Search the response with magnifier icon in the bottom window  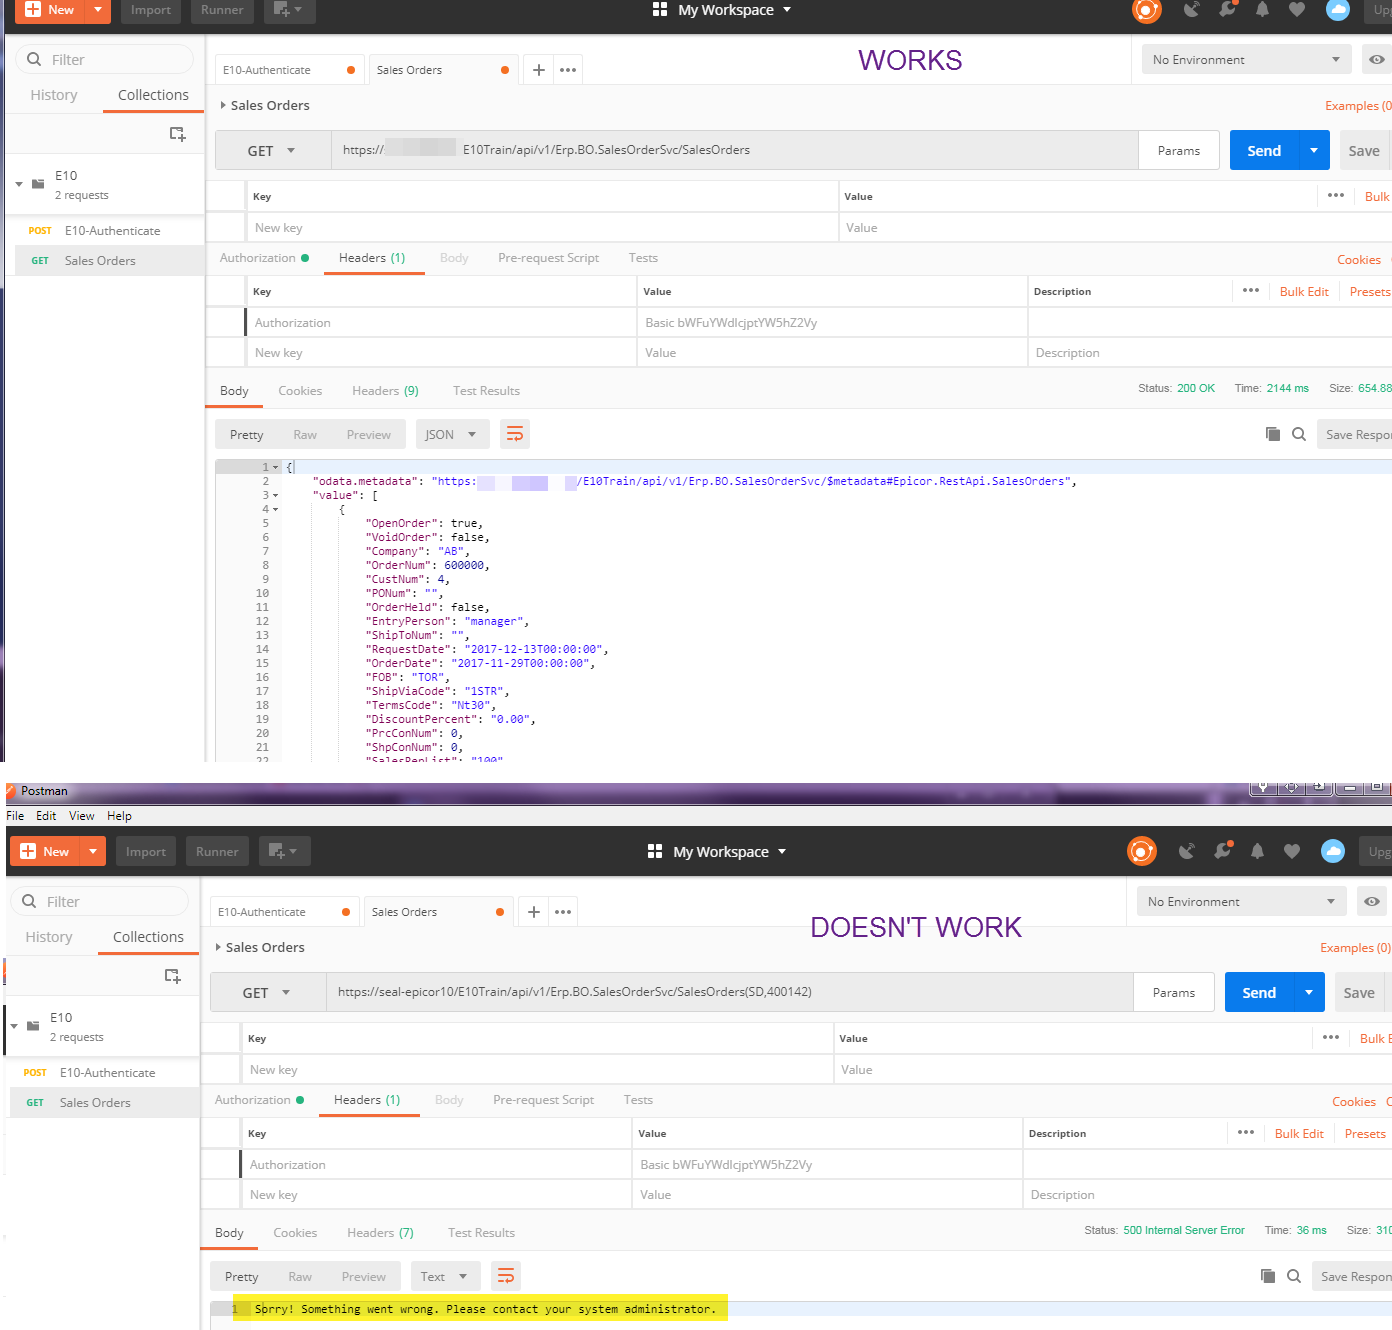(x=1294, y=1276)
